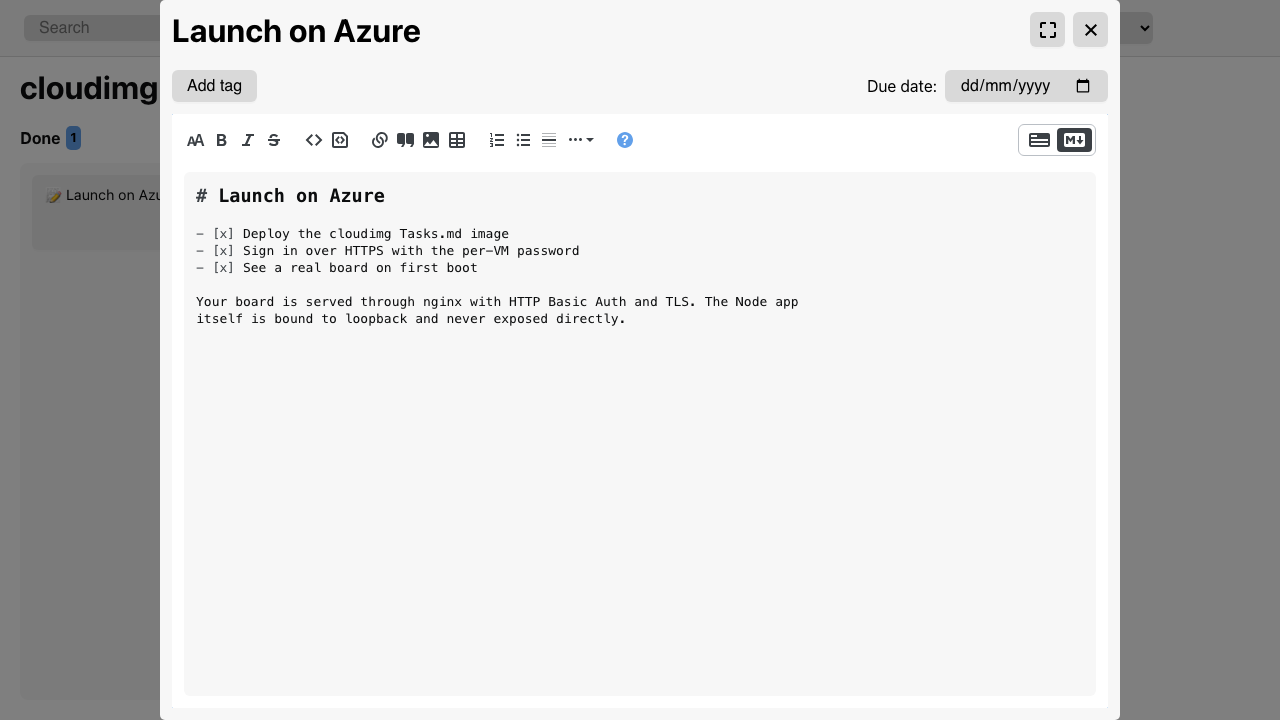Expand the more tools dropdown
This screenshot has width=1280, height=720.
[581, 140]
